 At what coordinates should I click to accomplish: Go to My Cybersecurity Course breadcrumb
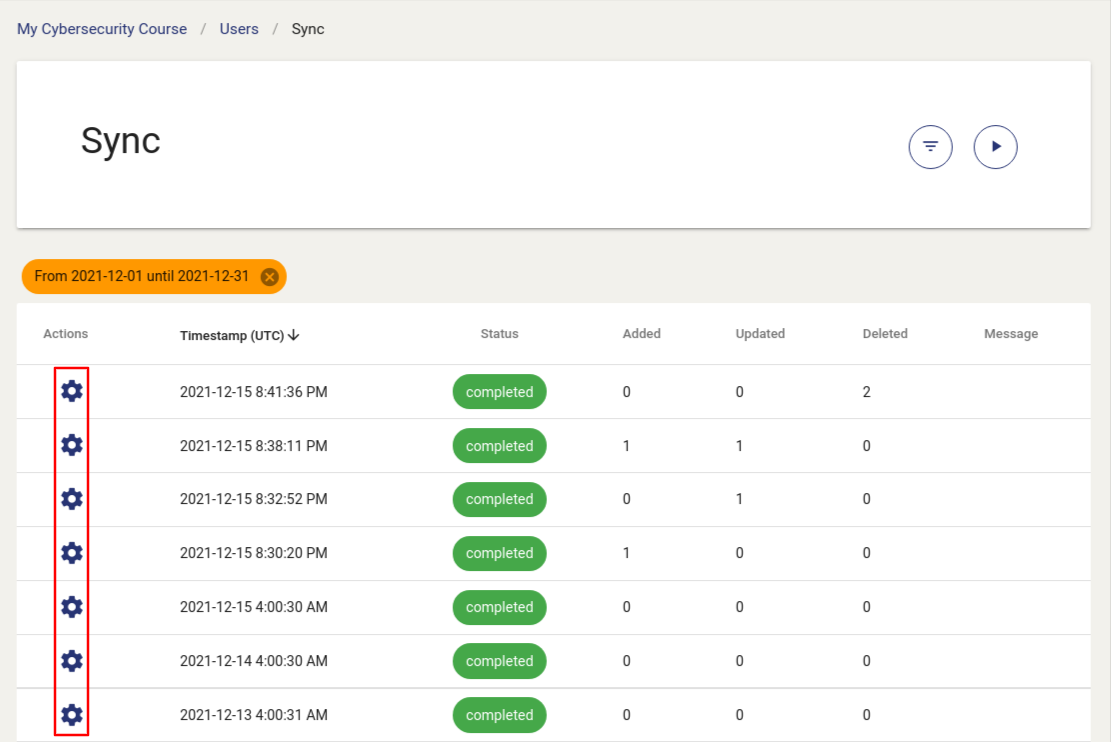102,29
